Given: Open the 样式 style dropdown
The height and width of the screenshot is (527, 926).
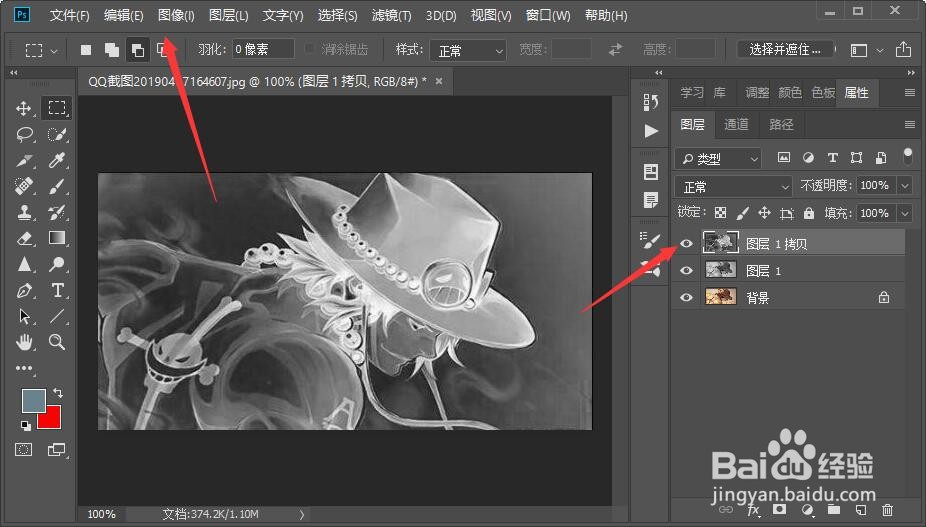Looking at the screenshot, I should [468, 50].
